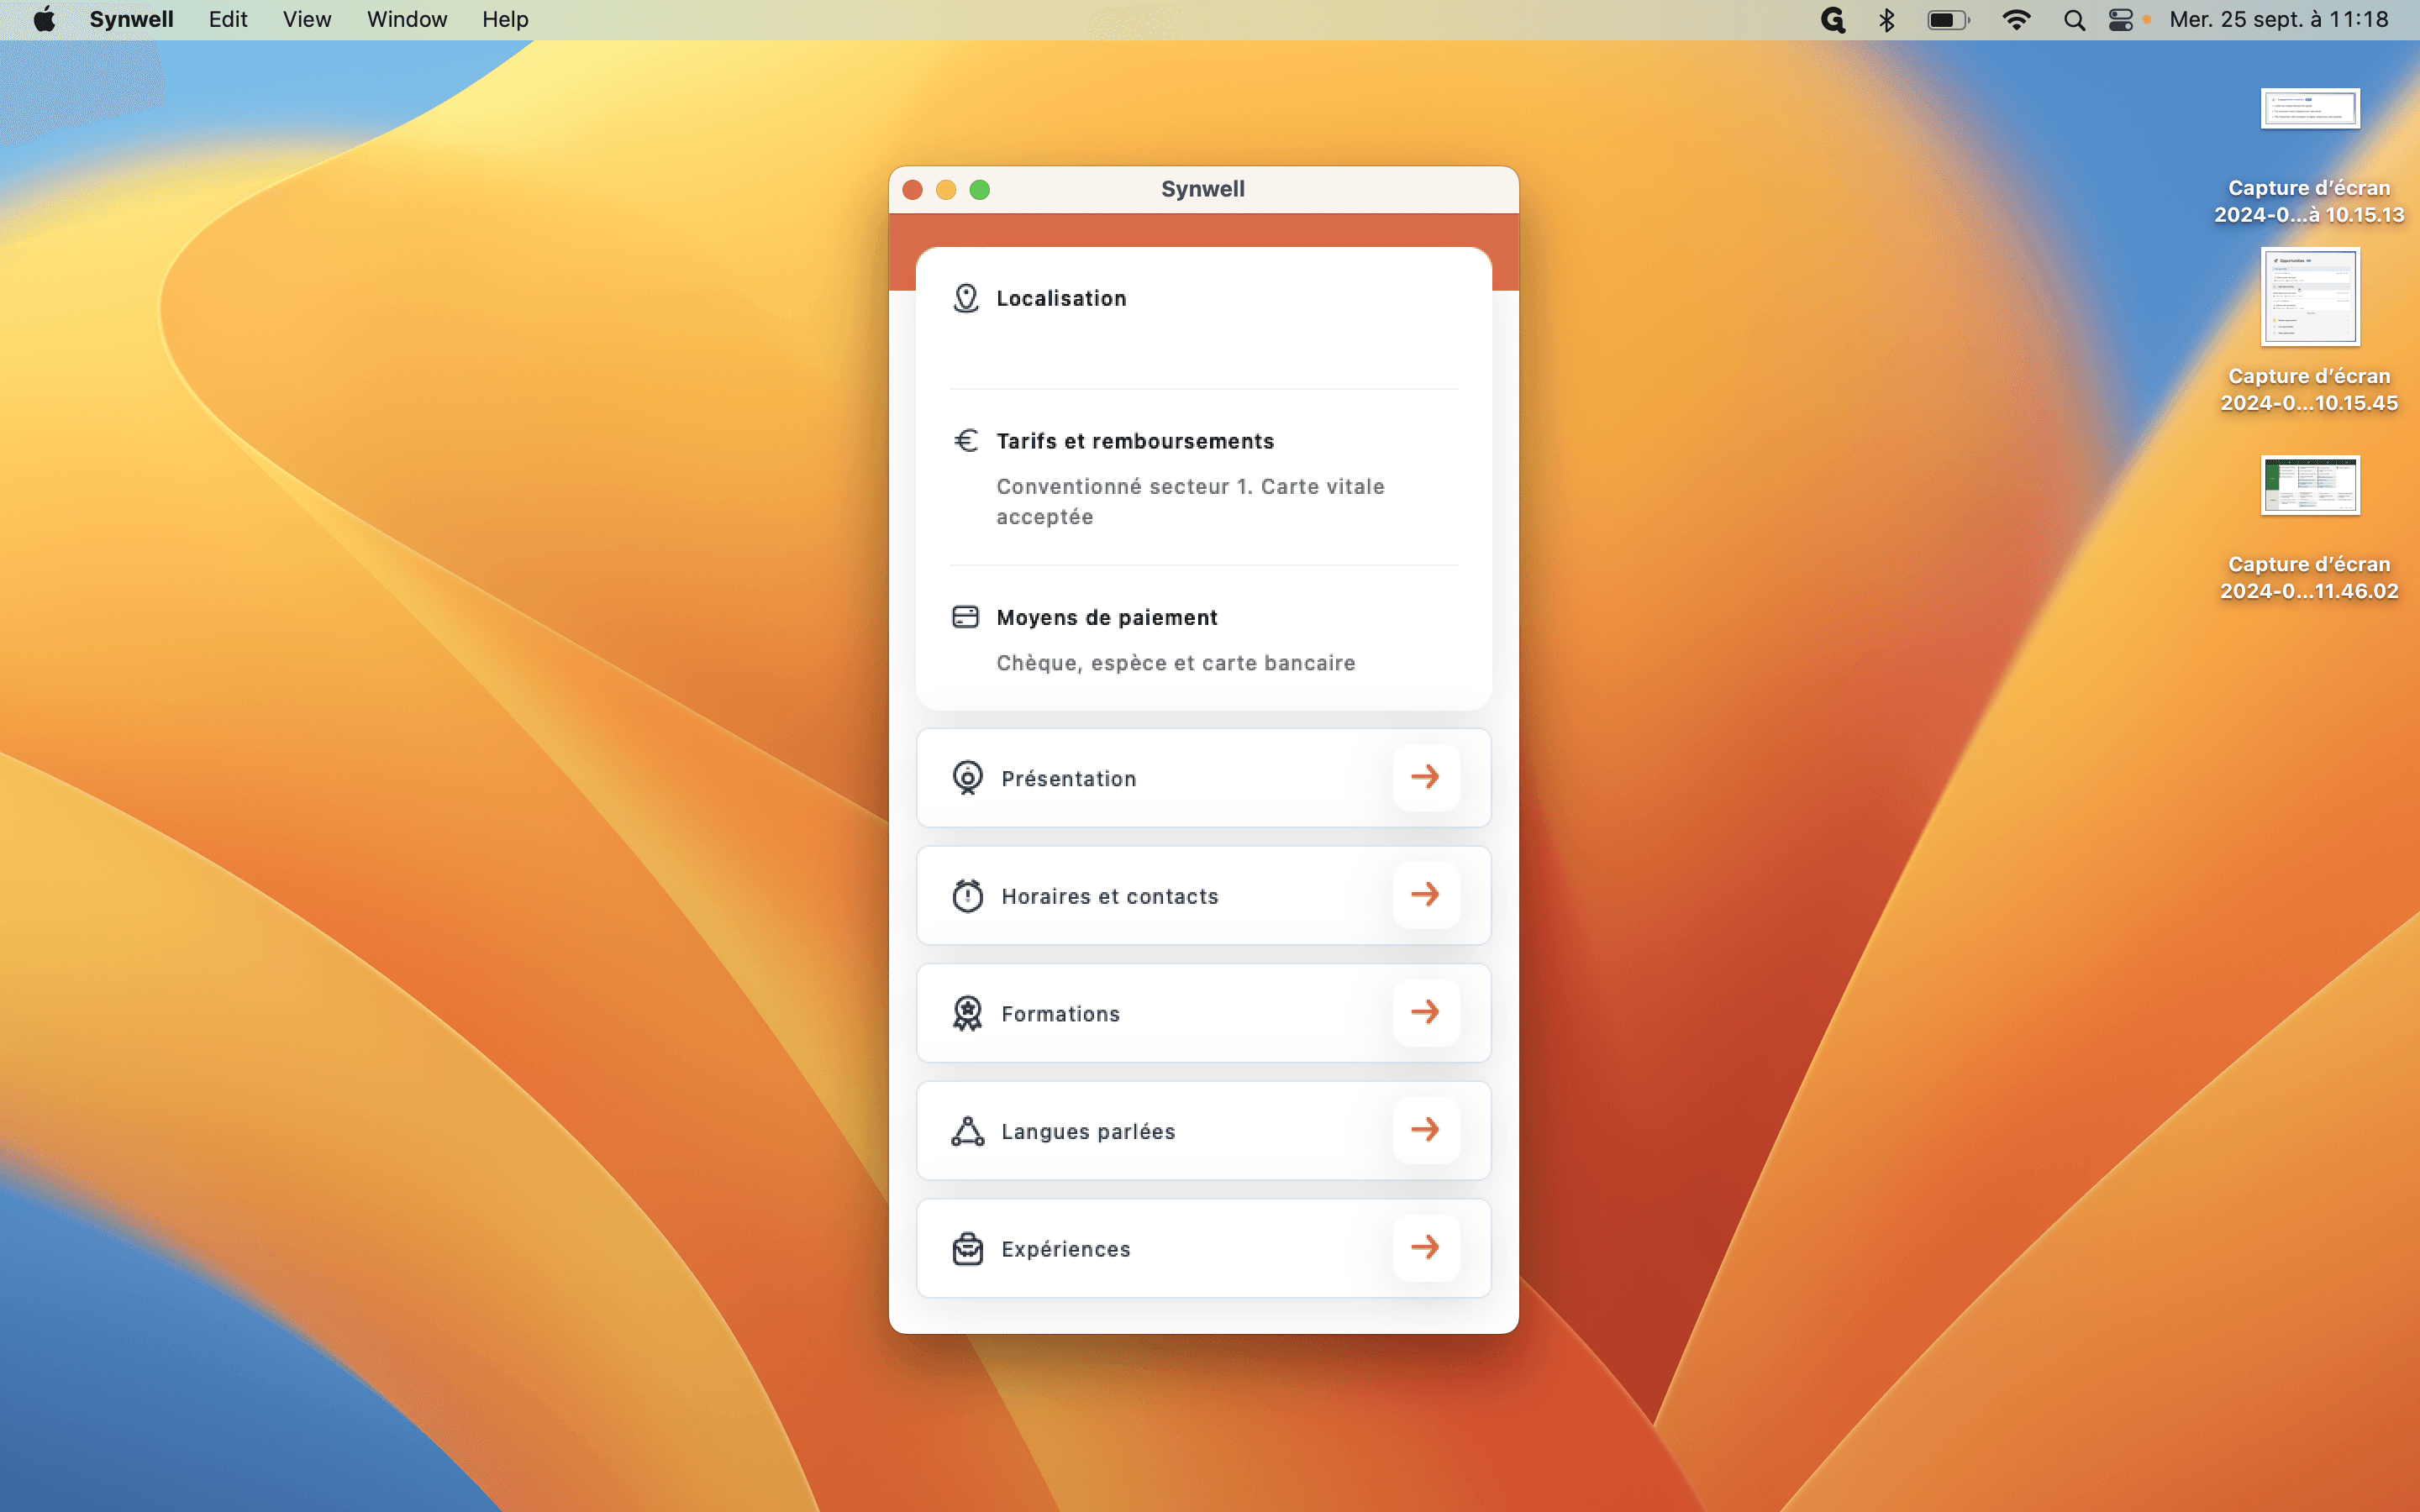This screenshot has height=1512, width=2420.
Task: Open the View menu
Action: [x=306, y=19]
